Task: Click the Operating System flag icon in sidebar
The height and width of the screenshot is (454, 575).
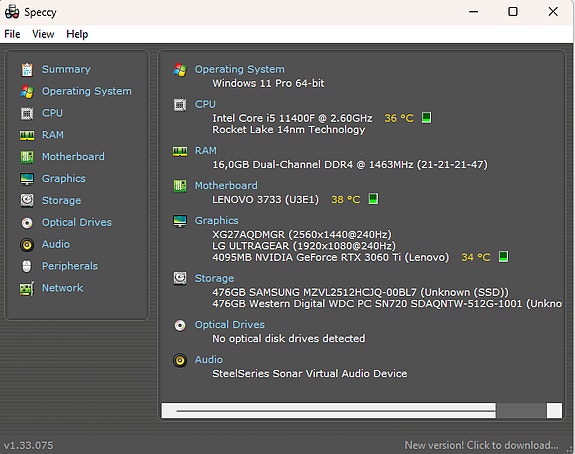Action: click(x=27, y=91)
